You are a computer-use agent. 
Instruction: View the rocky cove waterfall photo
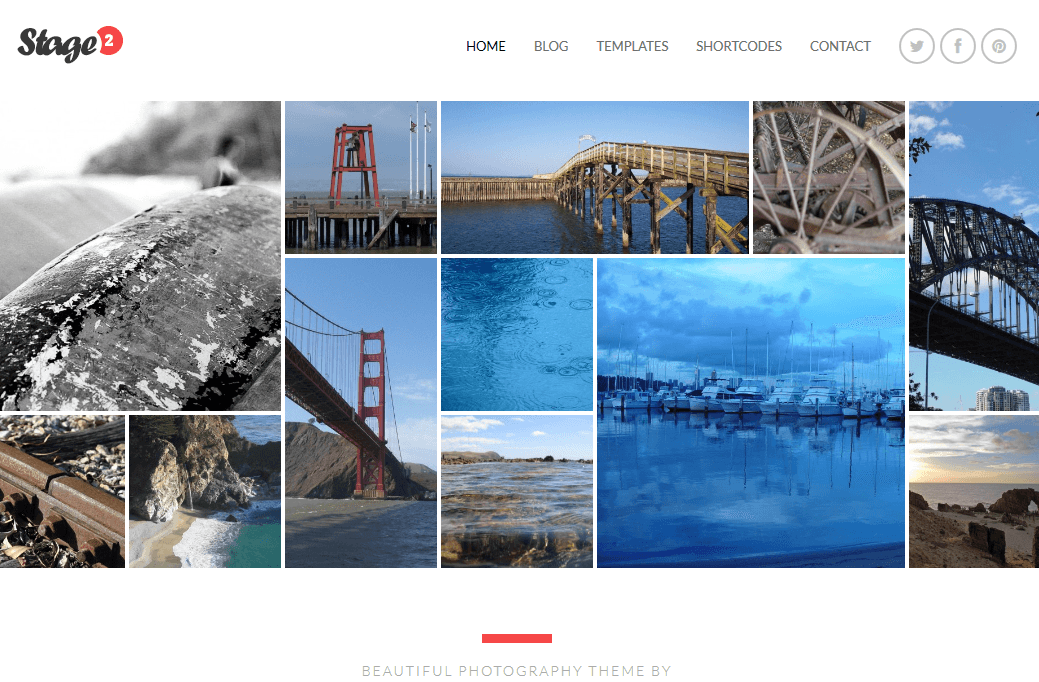205,492
